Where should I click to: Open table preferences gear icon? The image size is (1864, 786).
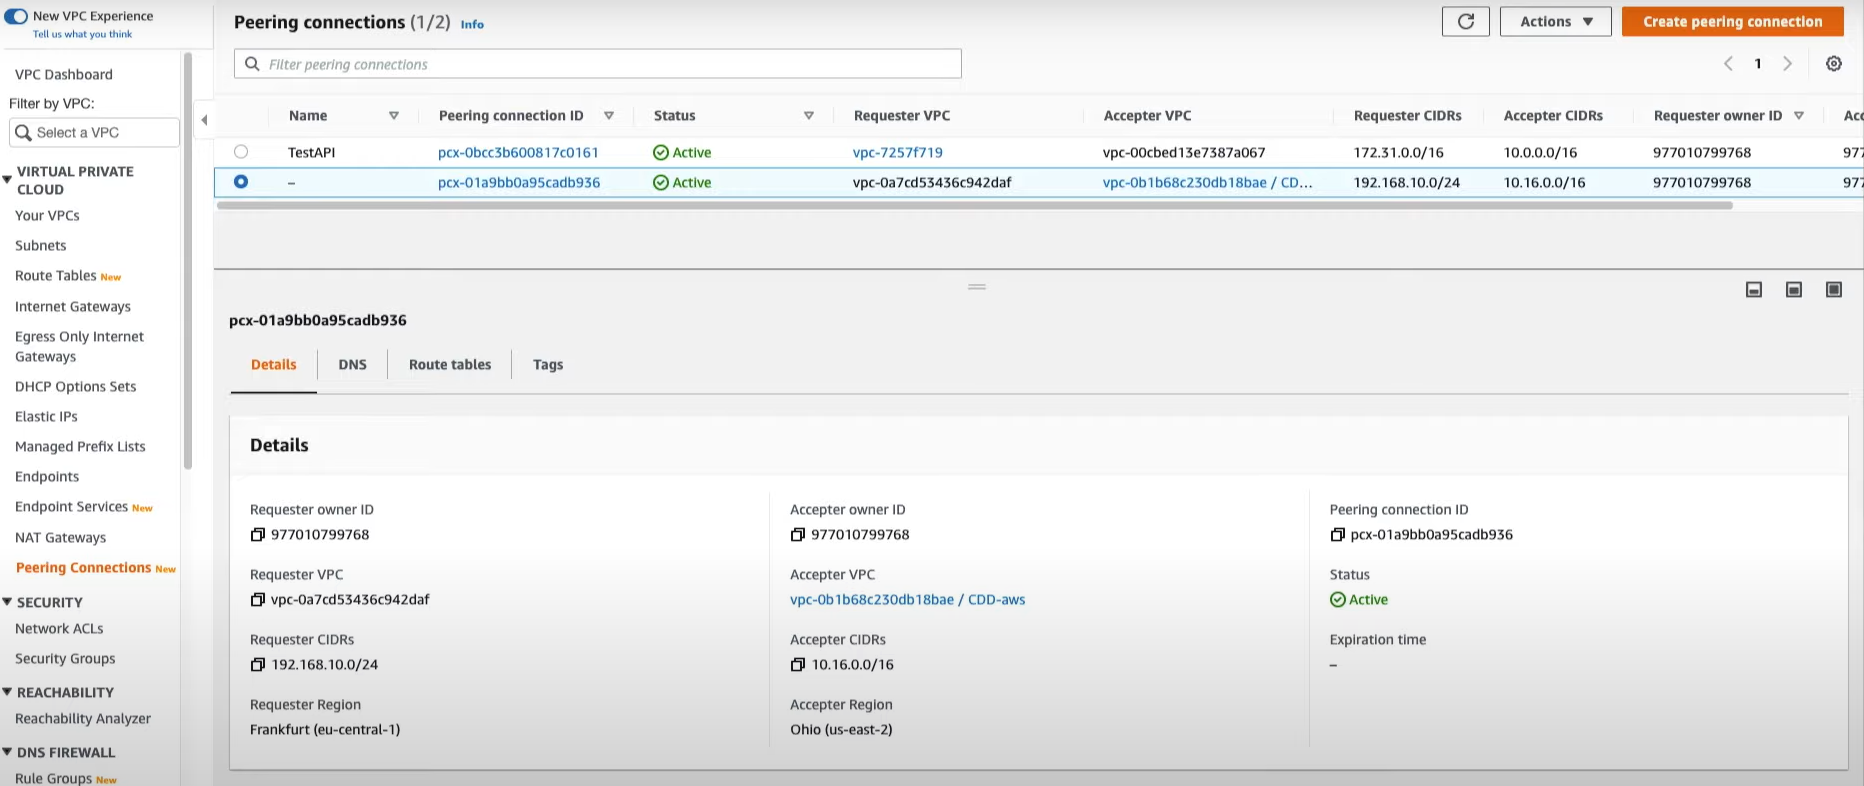coord(1833,63)
